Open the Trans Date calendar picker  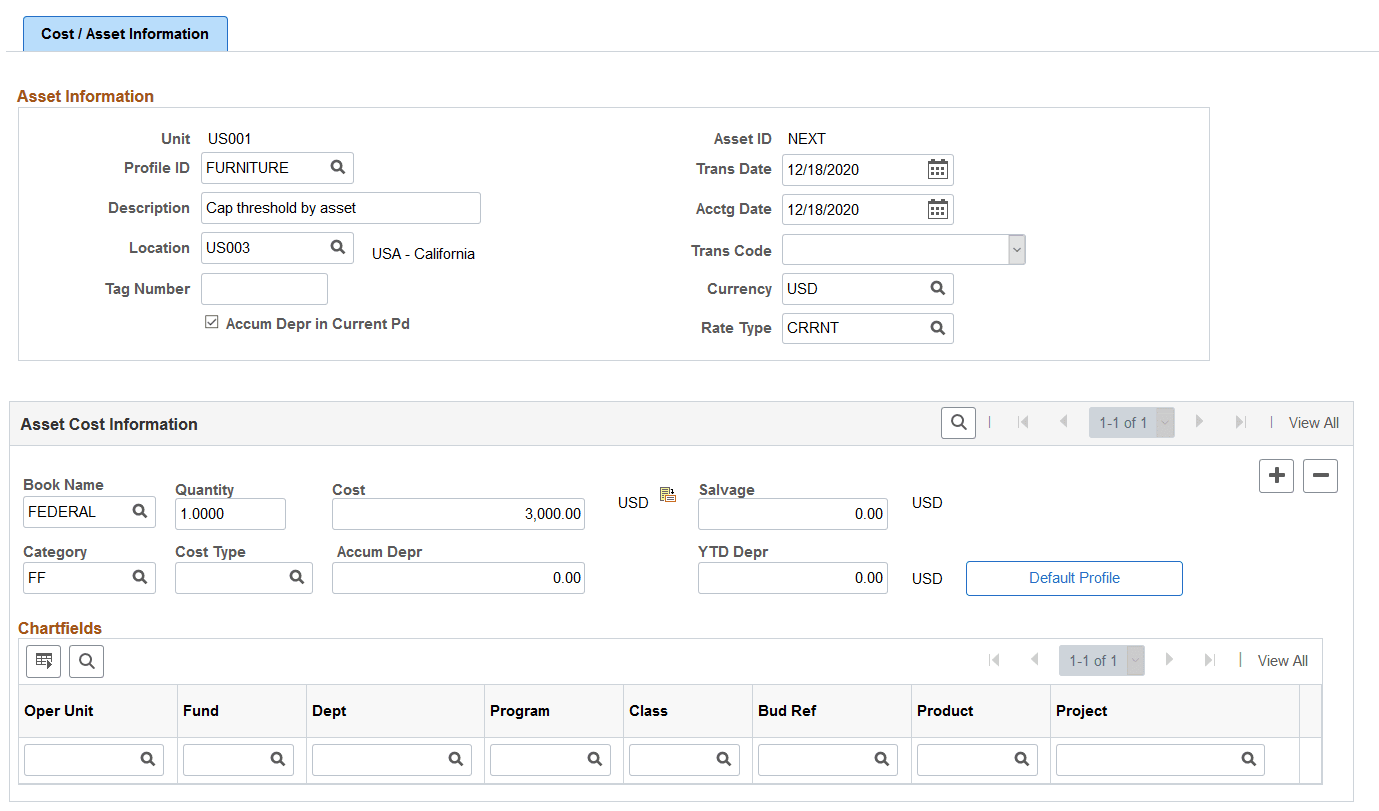(x=937, y=169)
